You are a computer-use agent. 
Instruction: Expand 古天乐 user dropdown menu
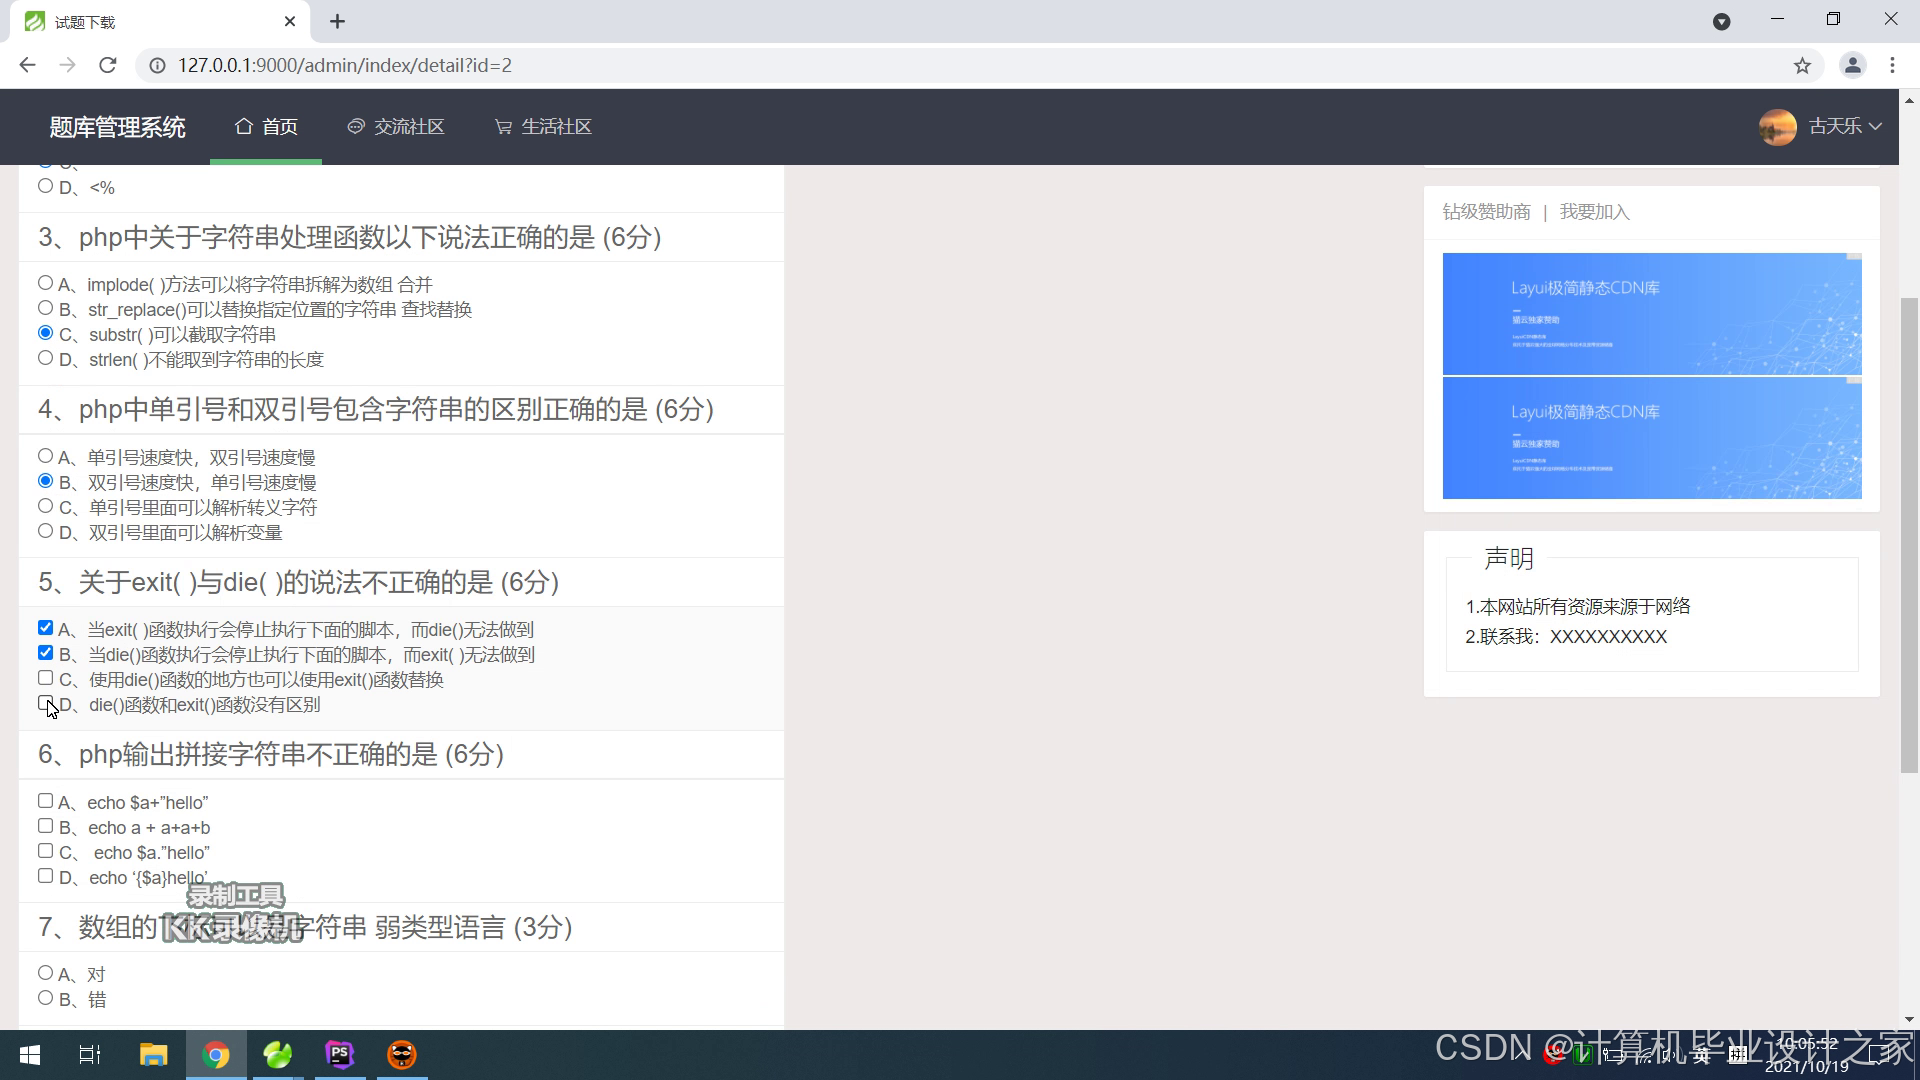pyautogui.click(x=1835, y=126)
